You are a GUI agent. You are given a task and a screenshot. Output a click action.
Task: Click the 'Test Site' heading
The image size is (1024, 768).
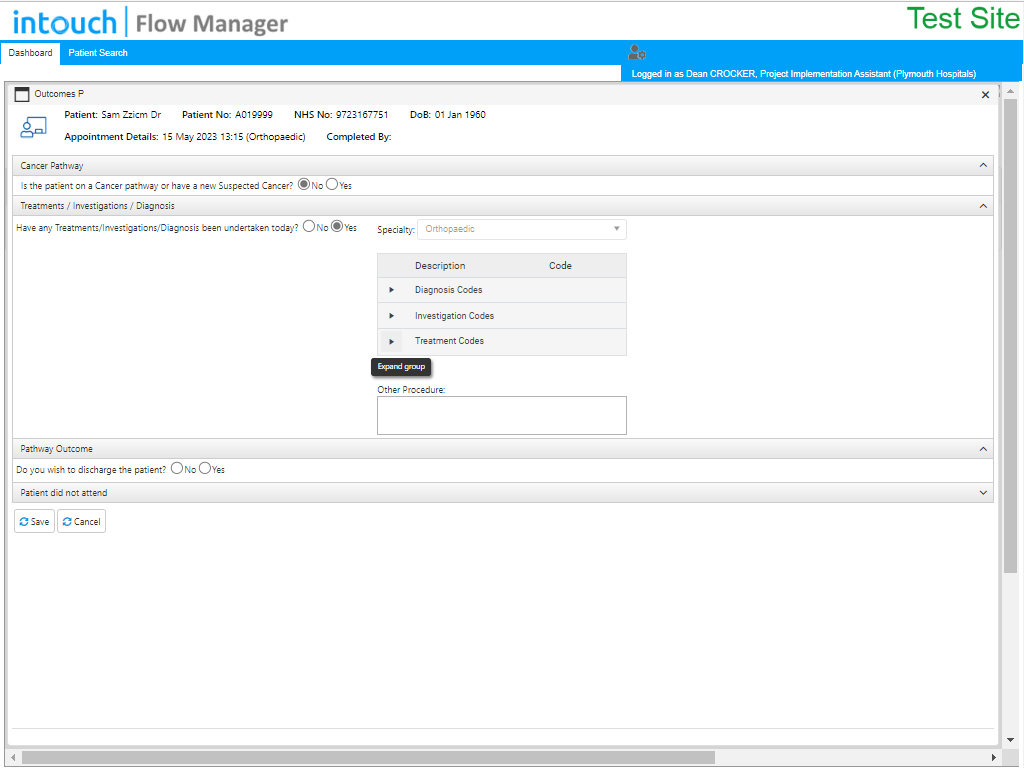(x=963, y=18)
